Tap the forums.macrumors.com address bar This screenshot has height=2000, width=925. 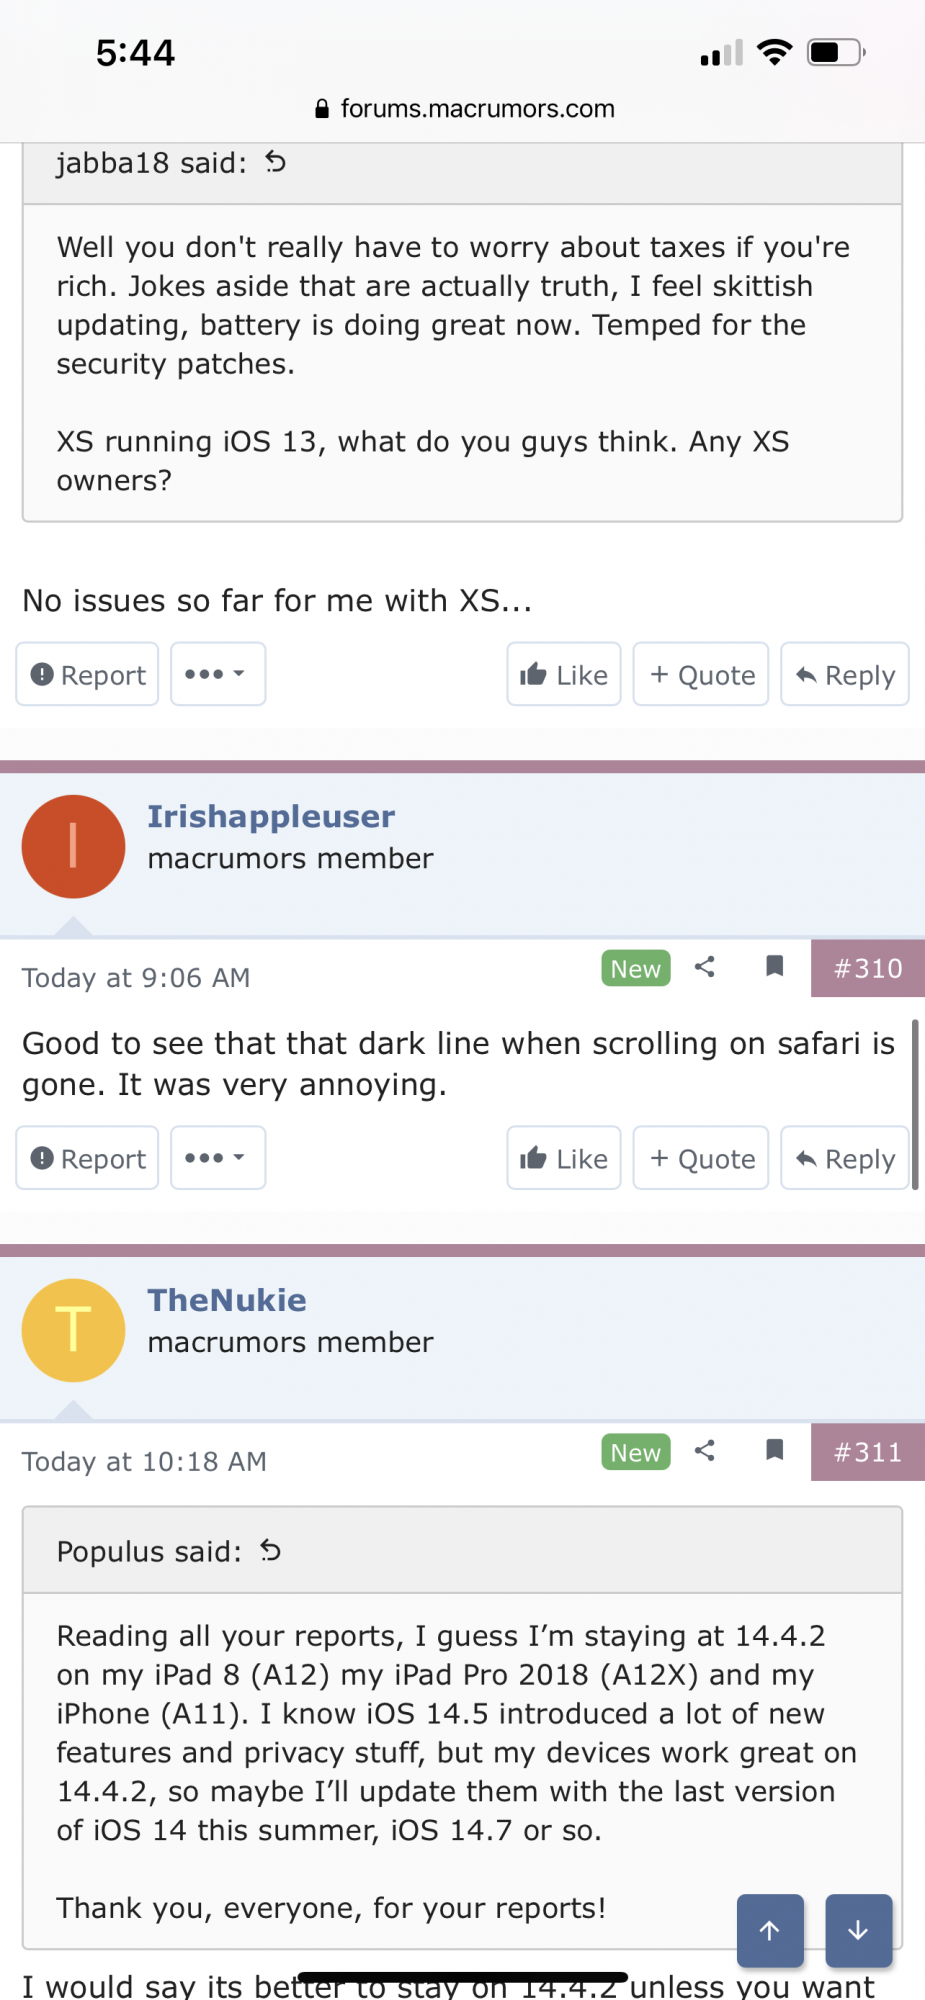tap(464, 108)
